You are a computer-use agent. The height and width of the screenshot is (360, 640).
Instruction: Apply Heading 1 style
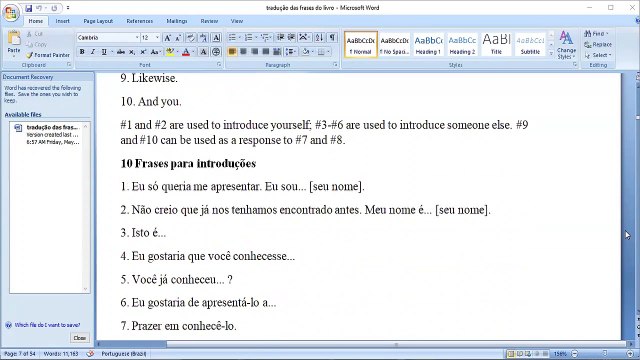point(428,44)
